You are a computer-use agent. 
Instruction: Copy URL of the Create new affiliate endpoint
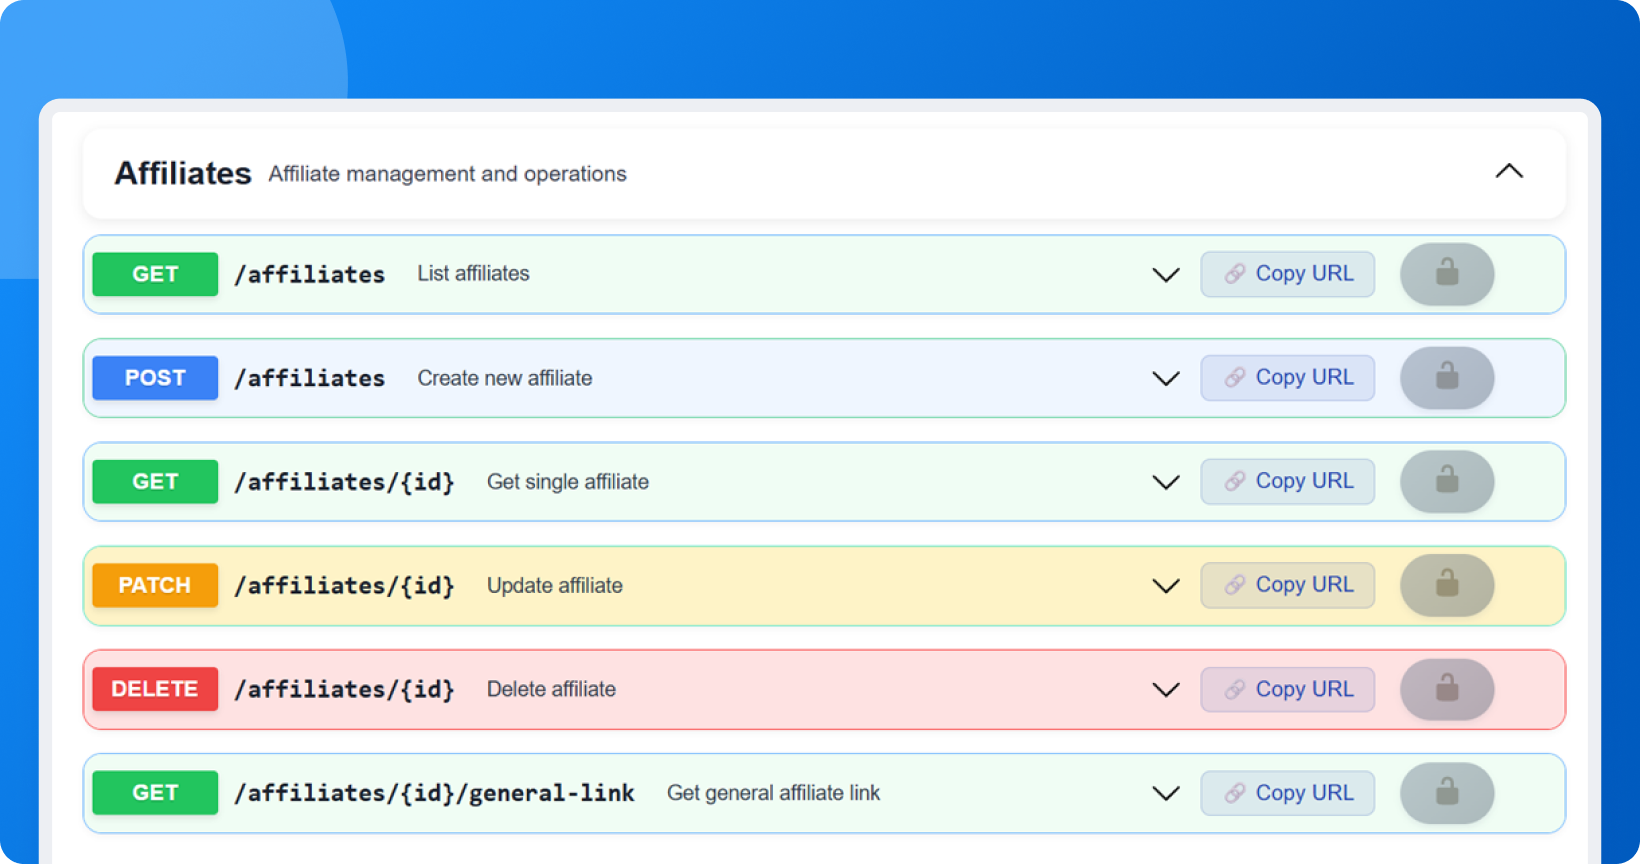coord(1287,378)
